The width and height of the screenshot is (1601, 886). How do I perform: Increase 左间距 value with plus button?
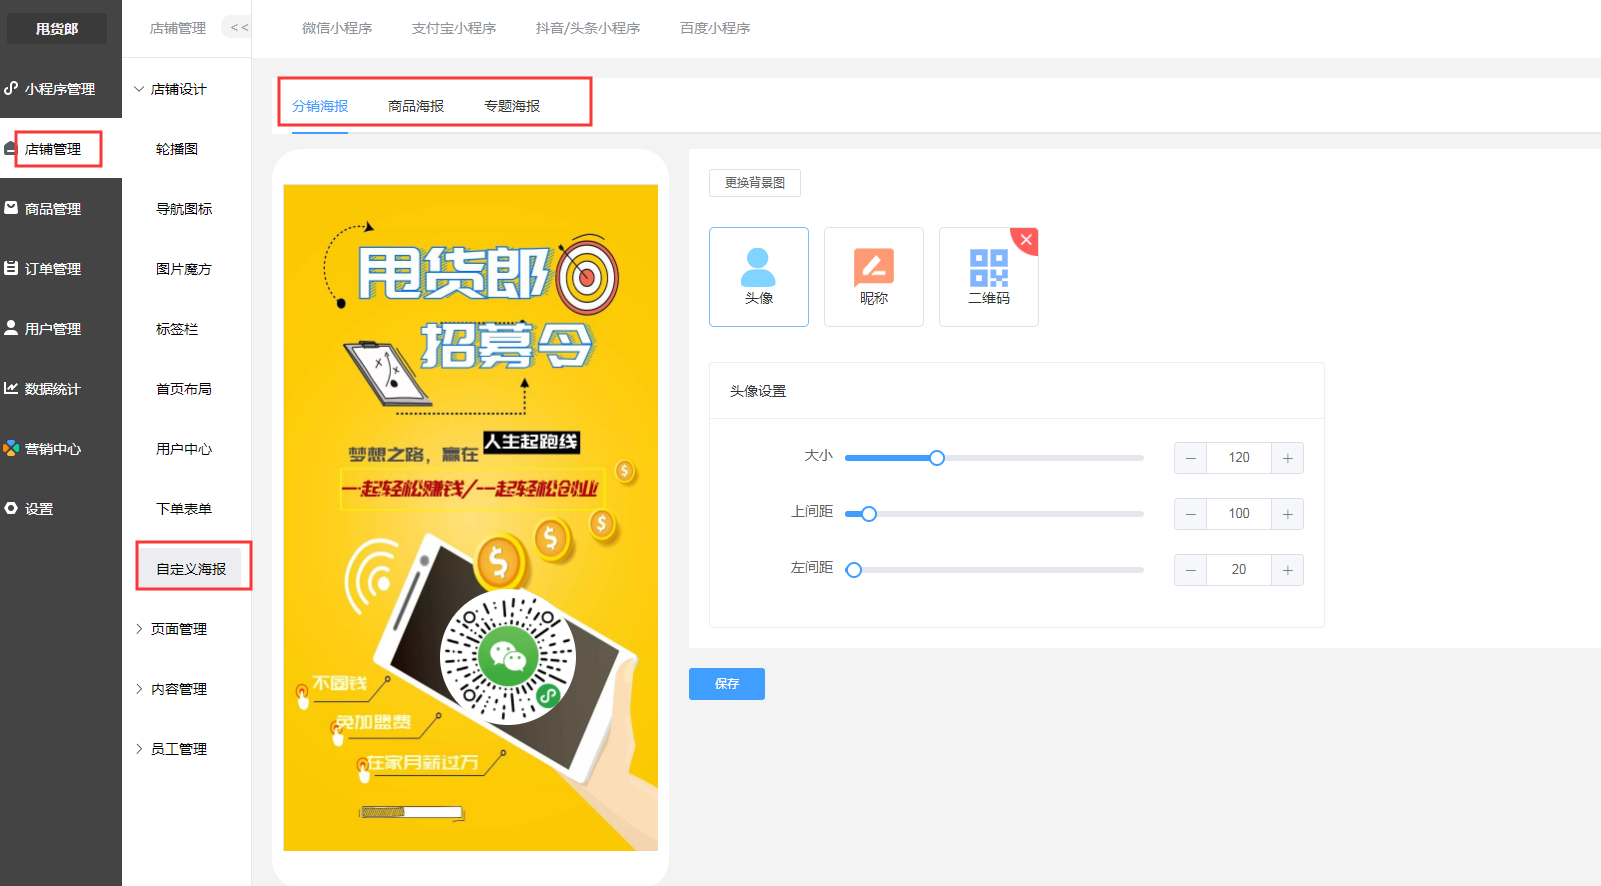(x=1287, y=570)
